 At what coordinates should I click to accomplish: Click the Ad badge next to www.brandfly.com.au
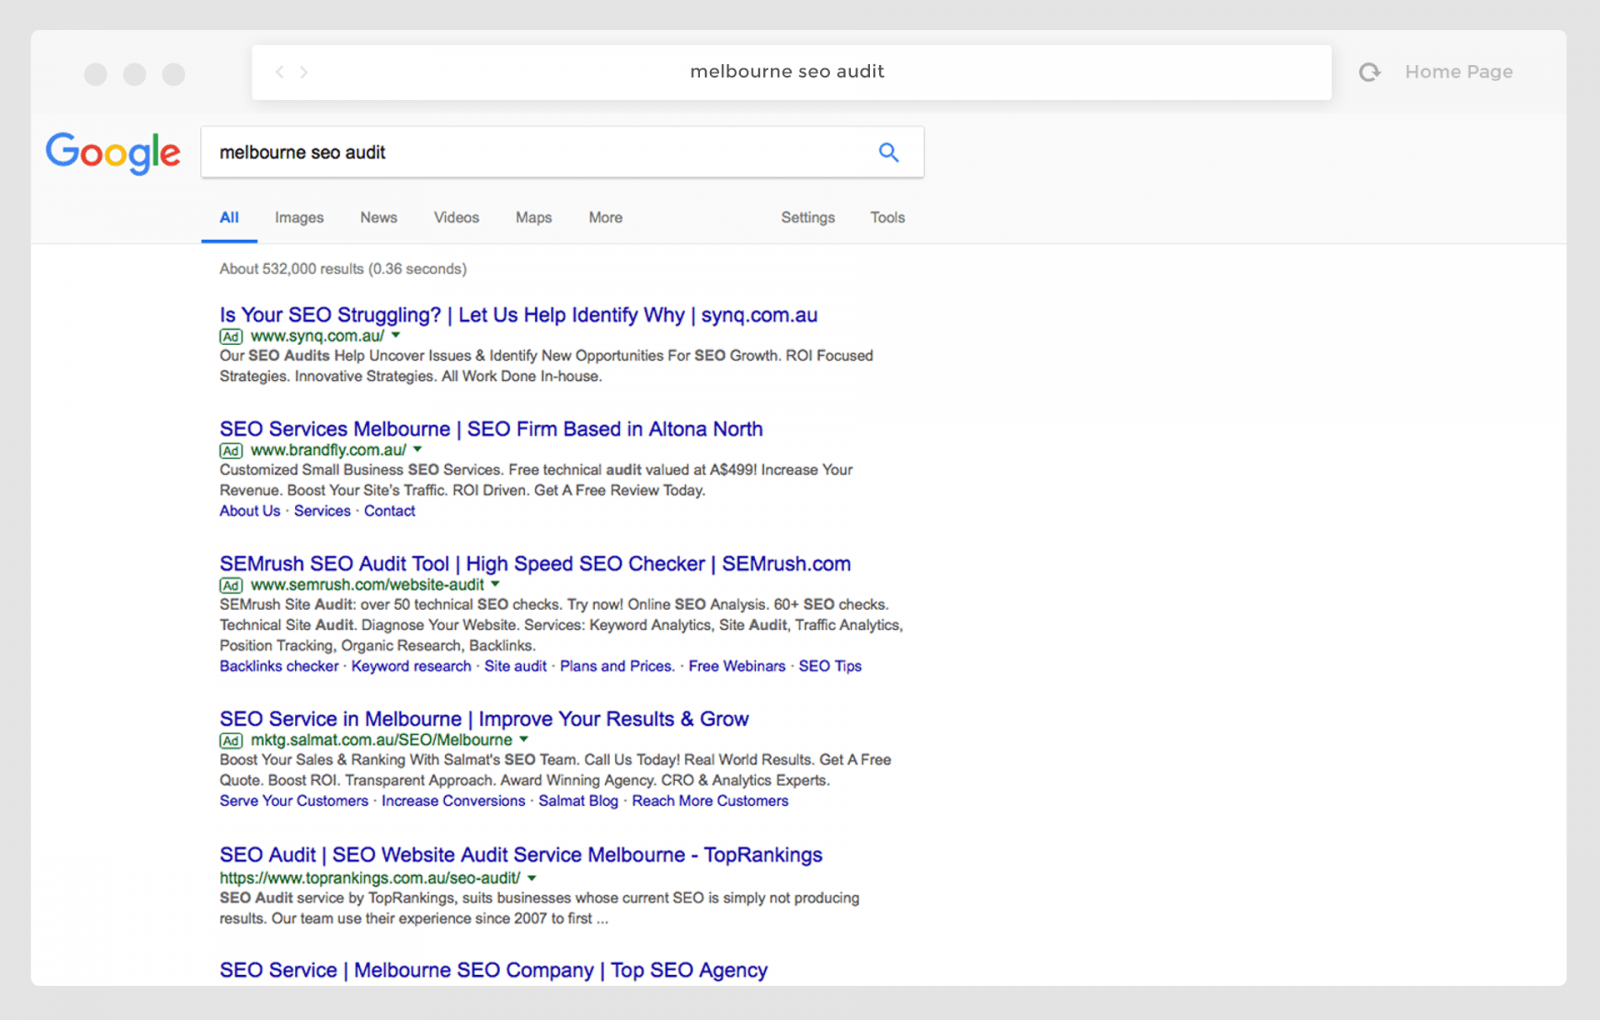click(x=231, y=451)
